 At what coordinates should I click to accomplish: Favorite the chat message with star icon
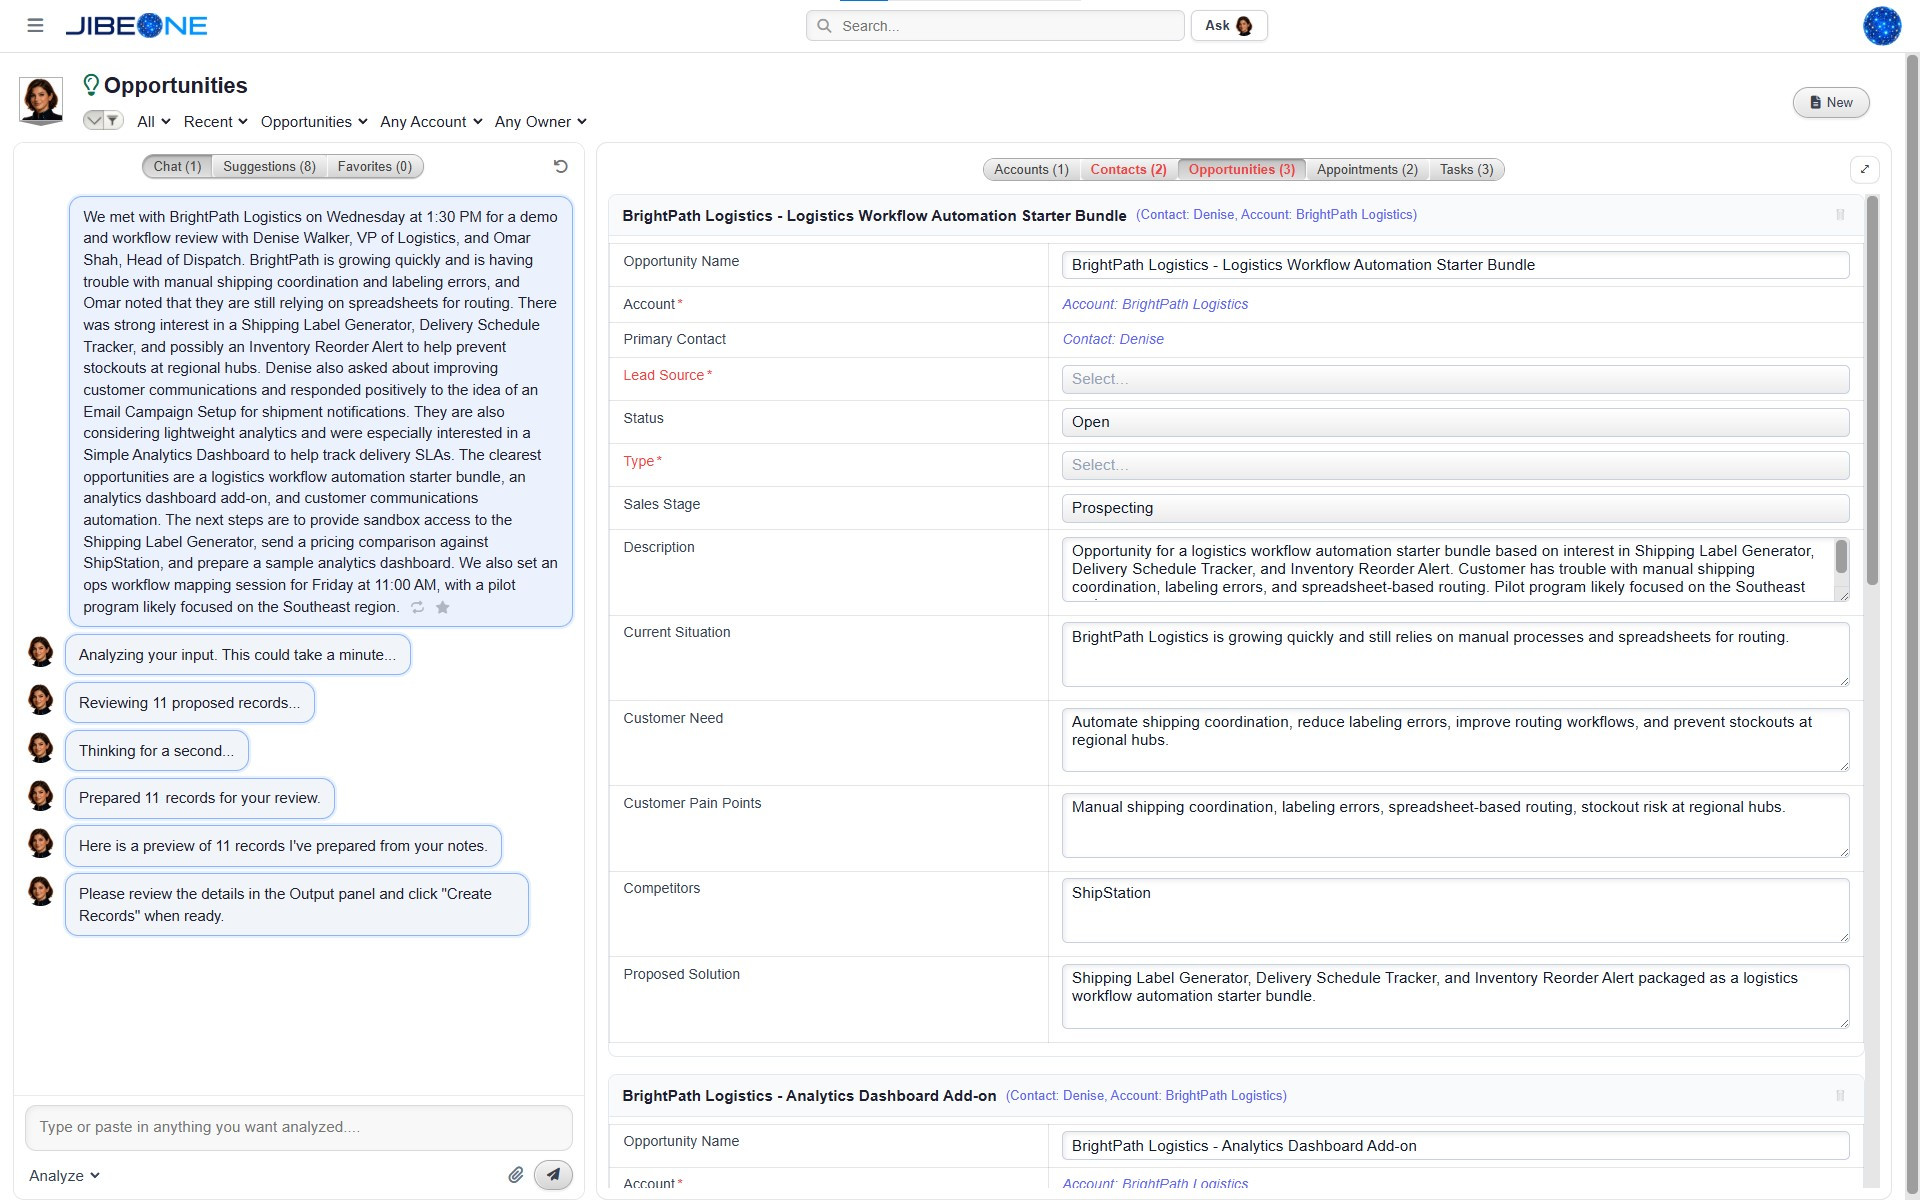tap(443, 607)
